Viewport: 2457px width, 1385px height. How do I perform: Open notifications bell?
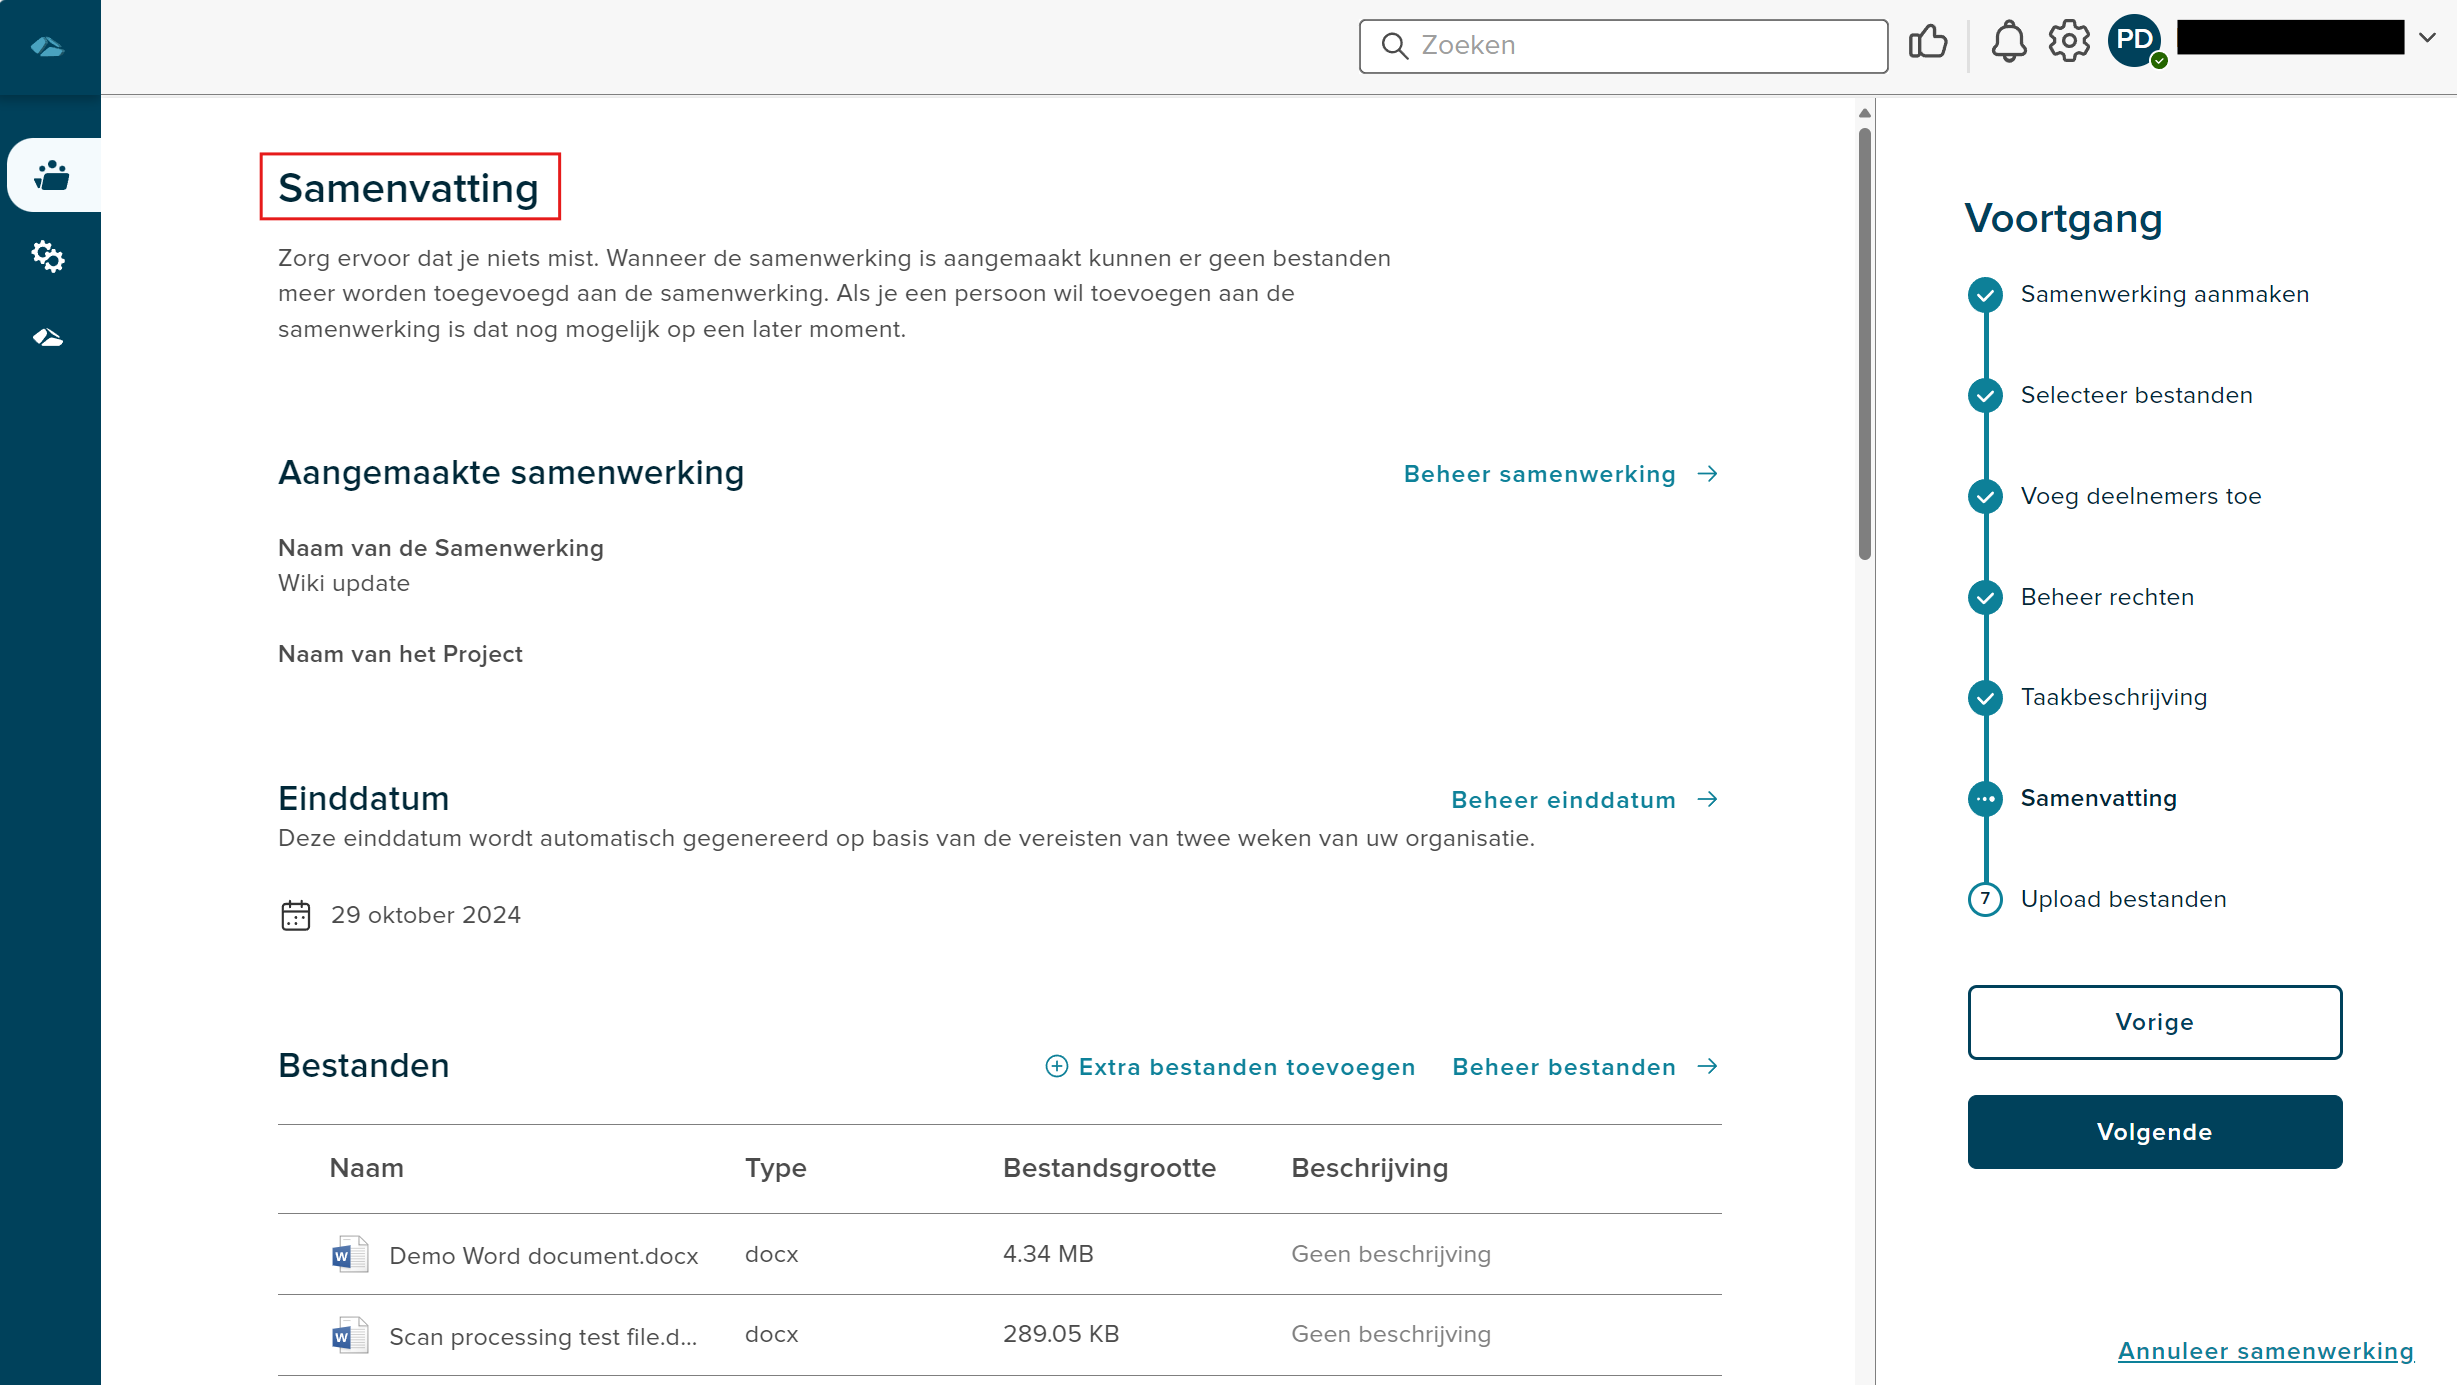[x=2008, y=43]
